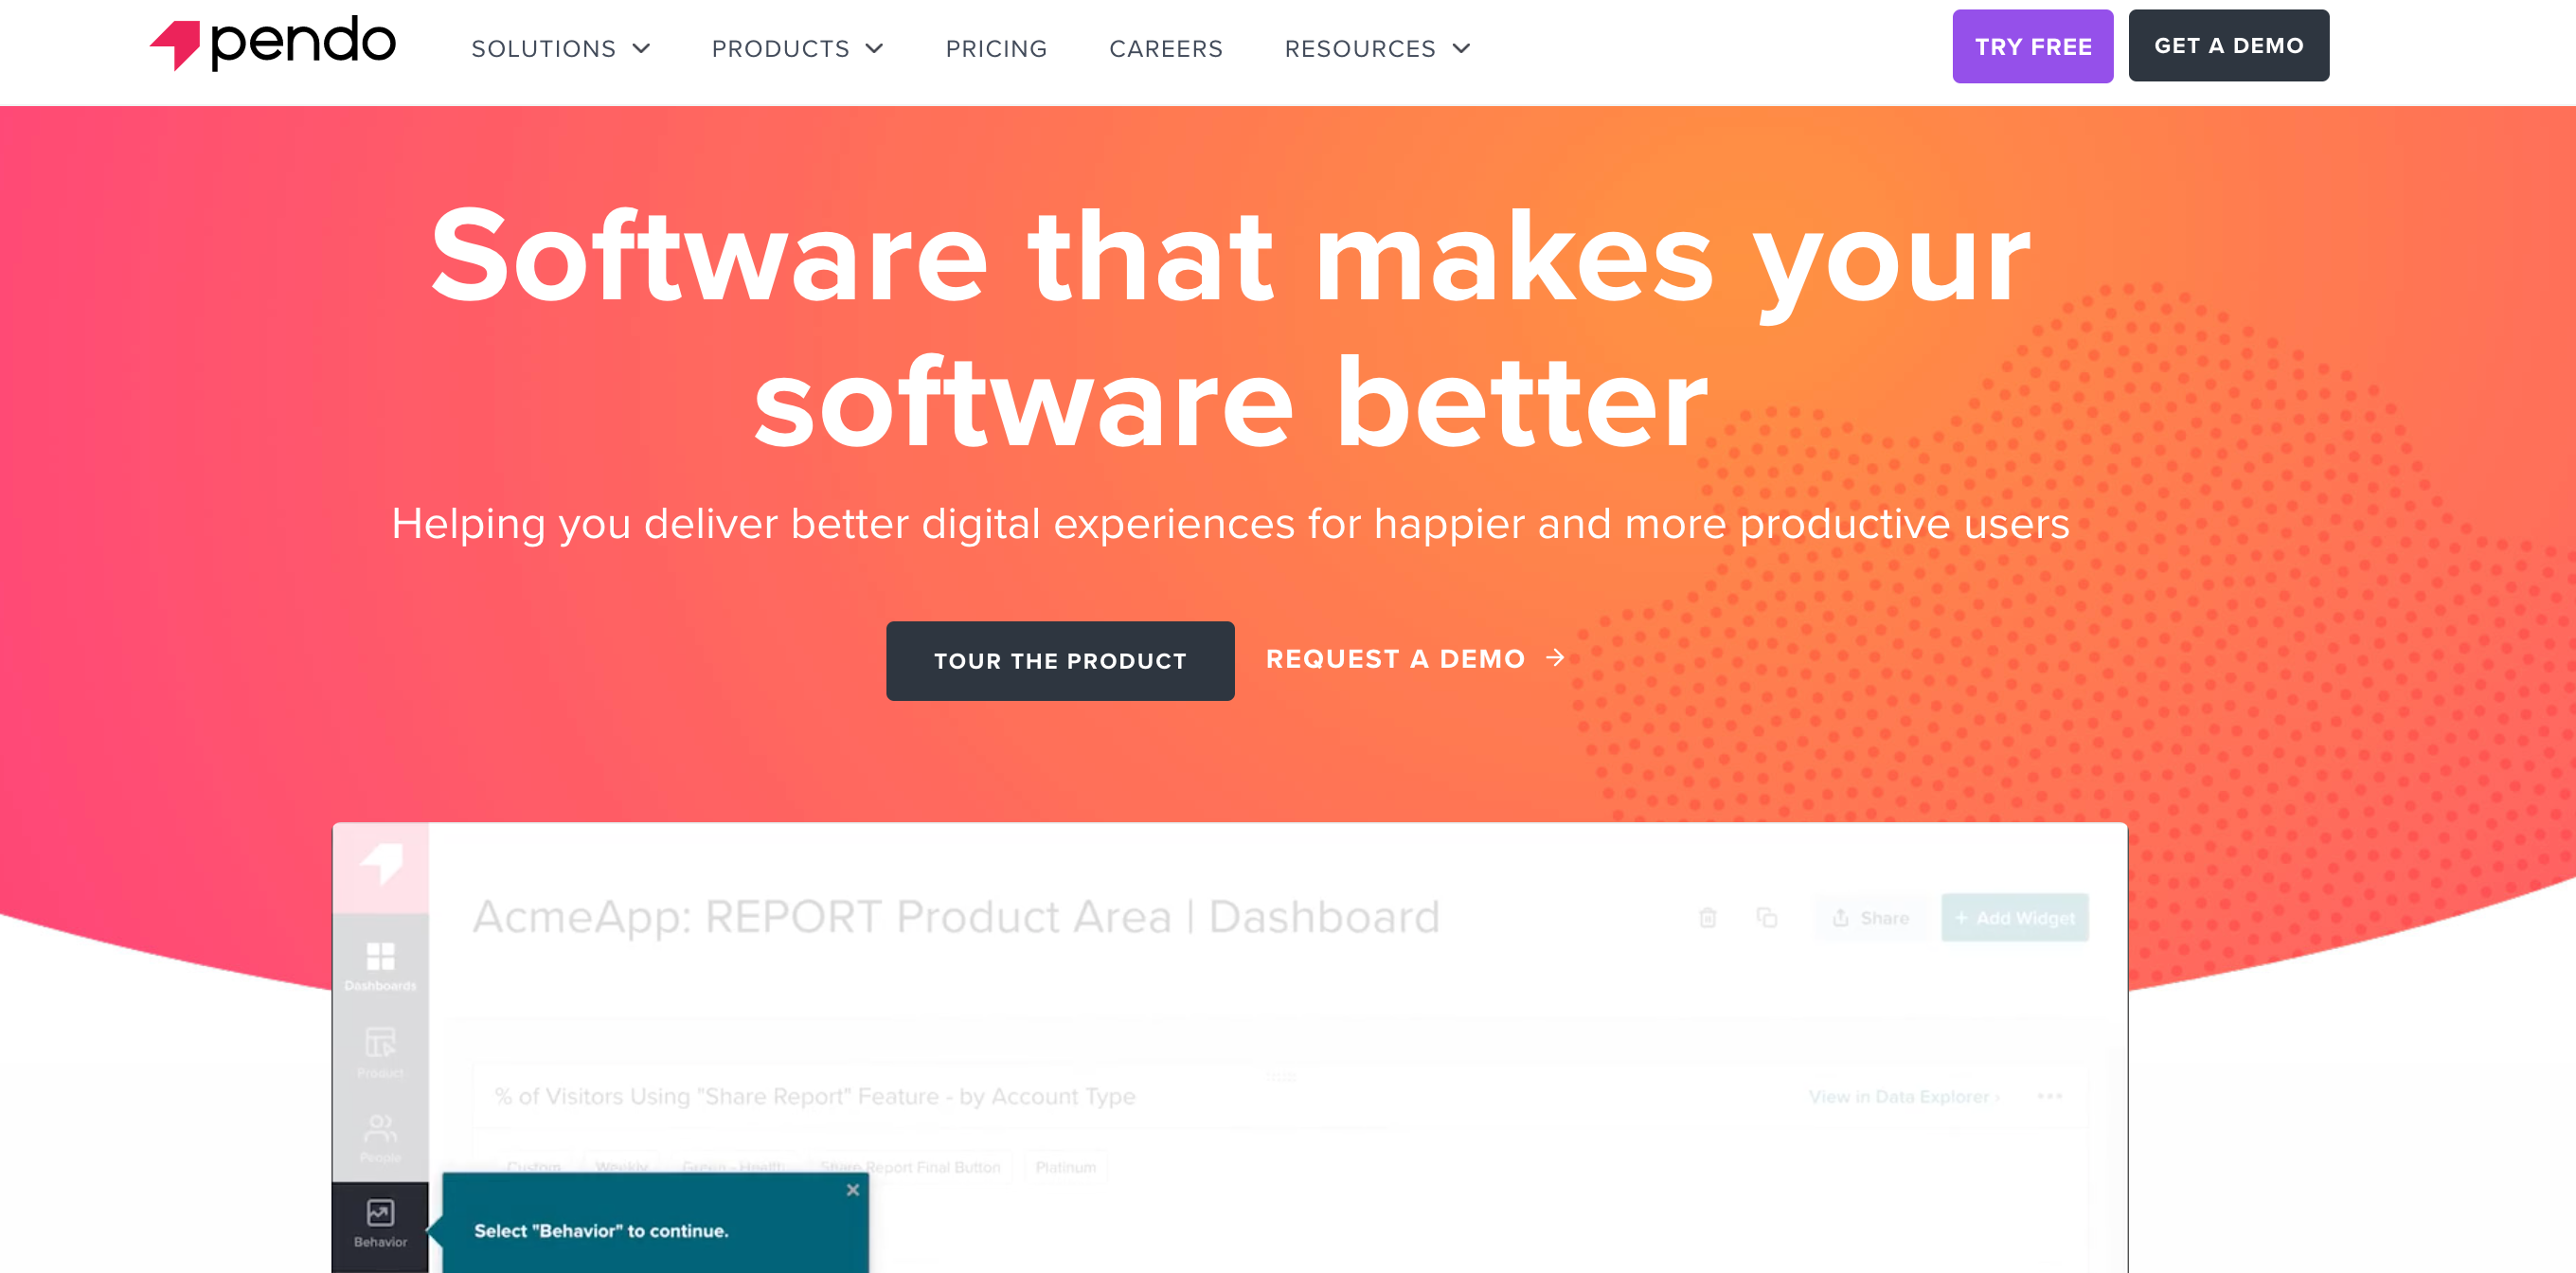Click the Try Free button in header
2576x1273 pixels.
[2032, 46]
